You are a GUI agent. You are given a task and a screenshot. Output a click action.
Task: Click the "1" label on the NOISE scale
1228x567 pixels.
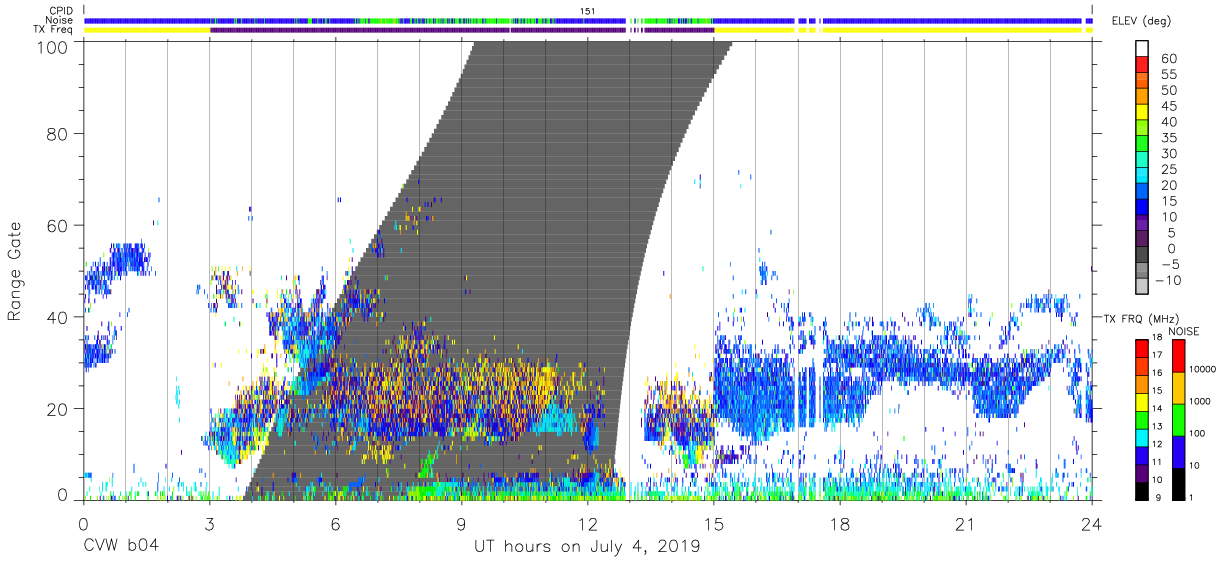[1190, 497]
